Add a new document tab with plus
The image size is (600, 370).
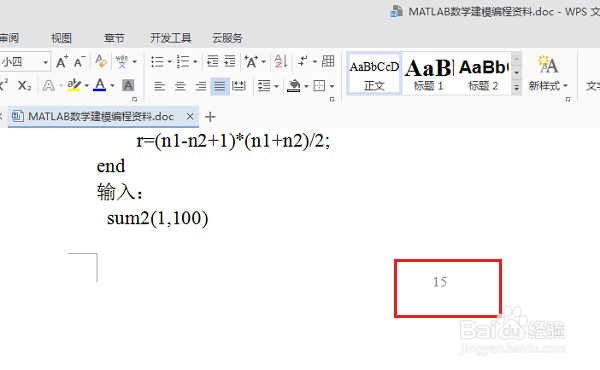point(210,117)
